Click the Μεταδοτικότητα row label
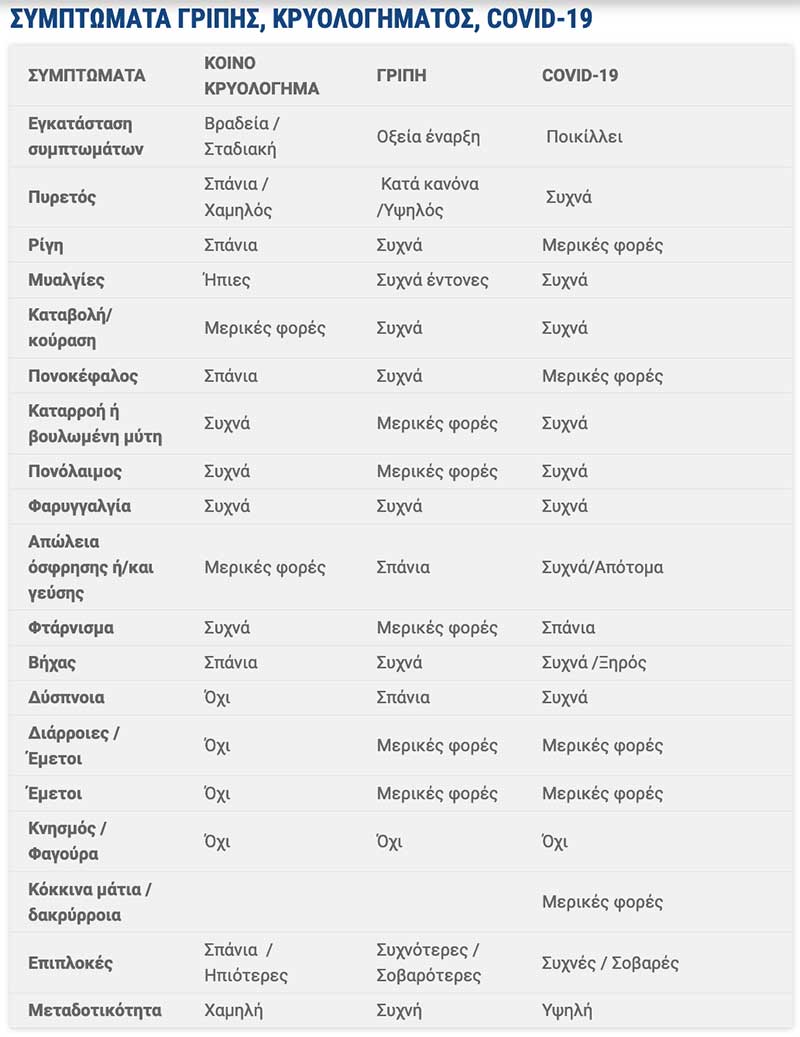 (x=94, y=1010)
